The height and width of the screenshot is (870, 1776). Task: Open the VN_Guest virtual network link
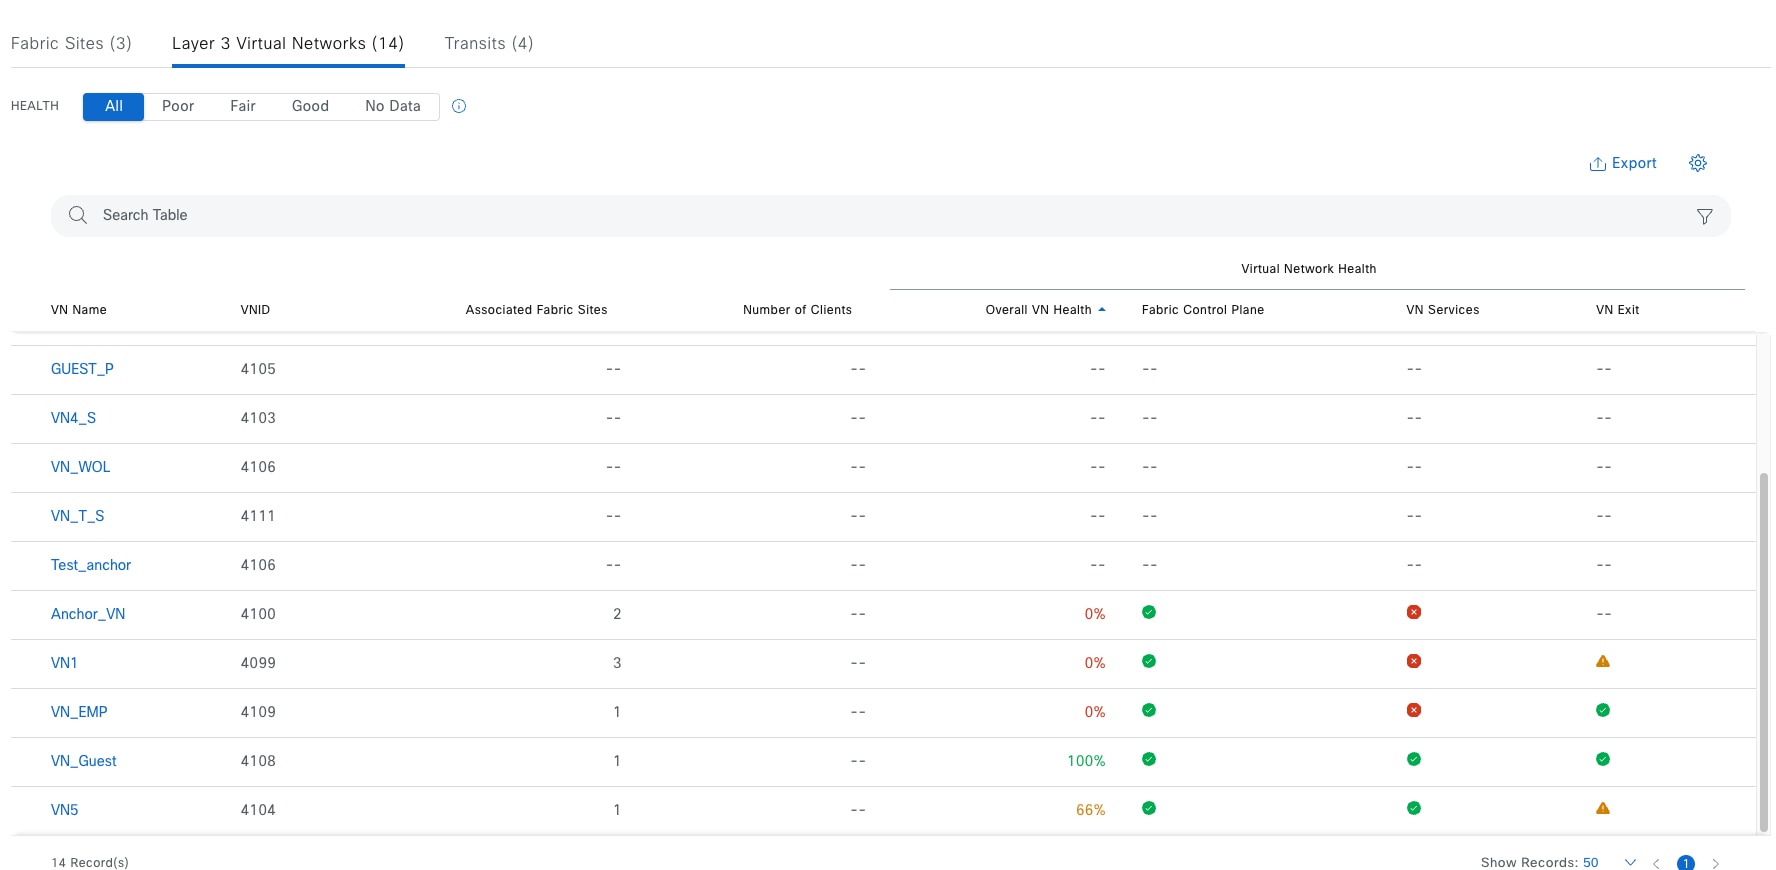coord(84,761)
